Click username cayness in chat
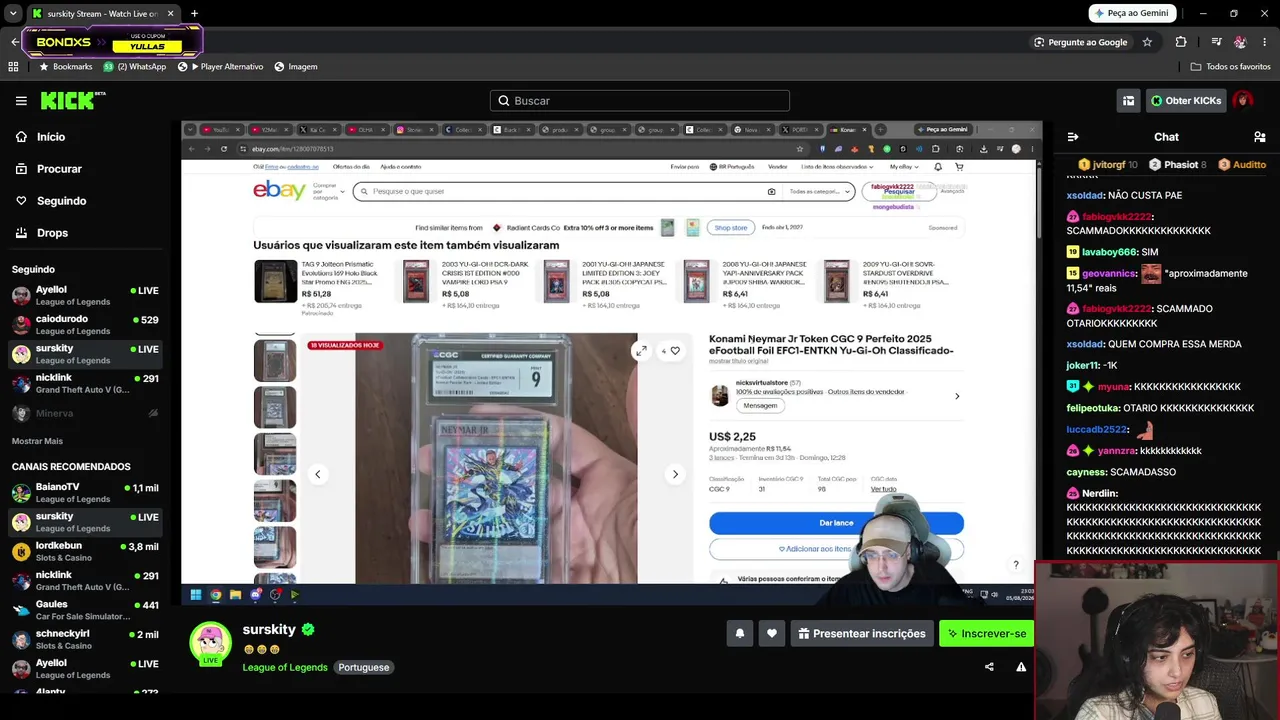This screenshot has width=1280, height=720. (1087, 472)
